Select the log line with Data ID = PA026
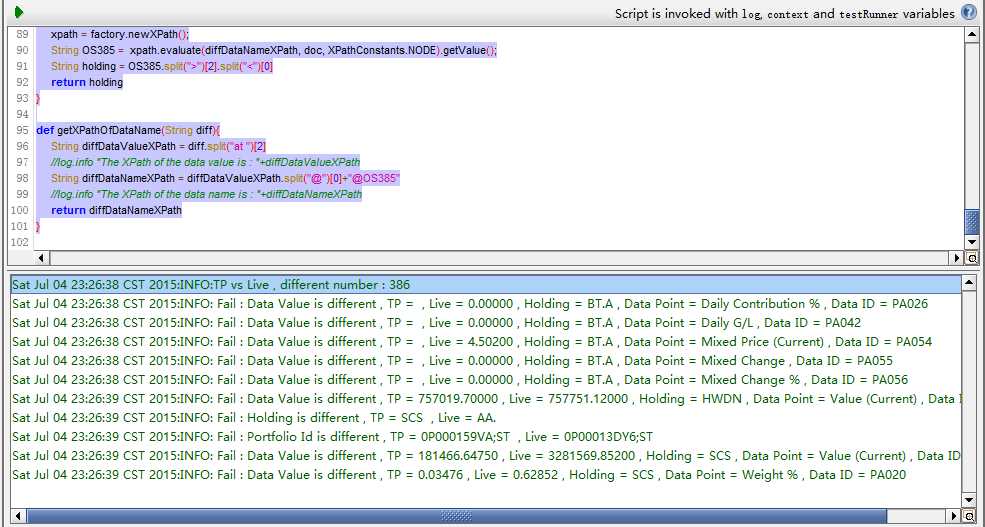The height and width of the screenshot is (527, 985). (x=486, y=304)
